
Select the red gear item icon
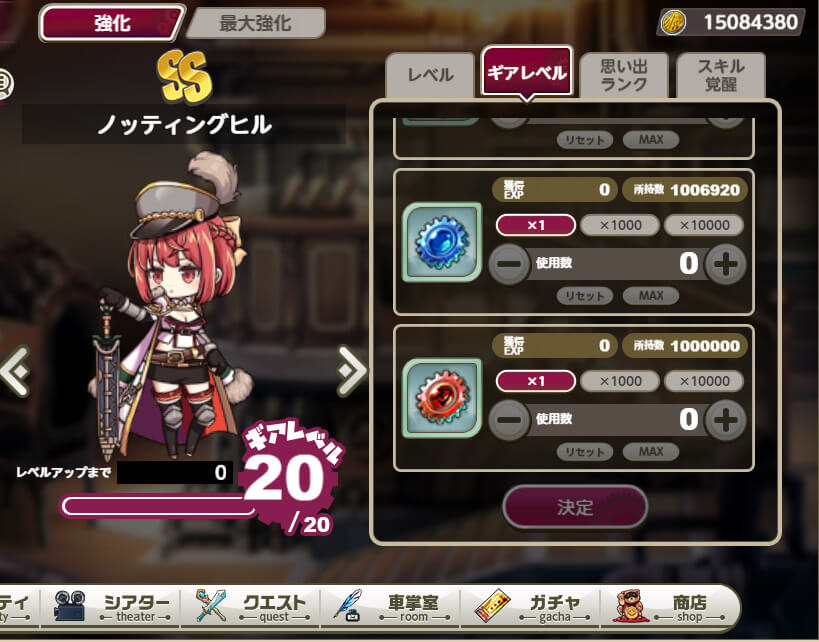[442, 398]
